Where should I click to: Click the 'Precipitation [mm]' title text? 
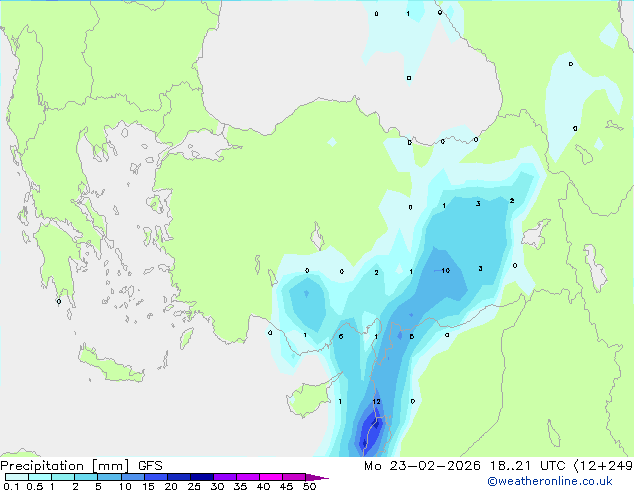(x=65, y=466)
